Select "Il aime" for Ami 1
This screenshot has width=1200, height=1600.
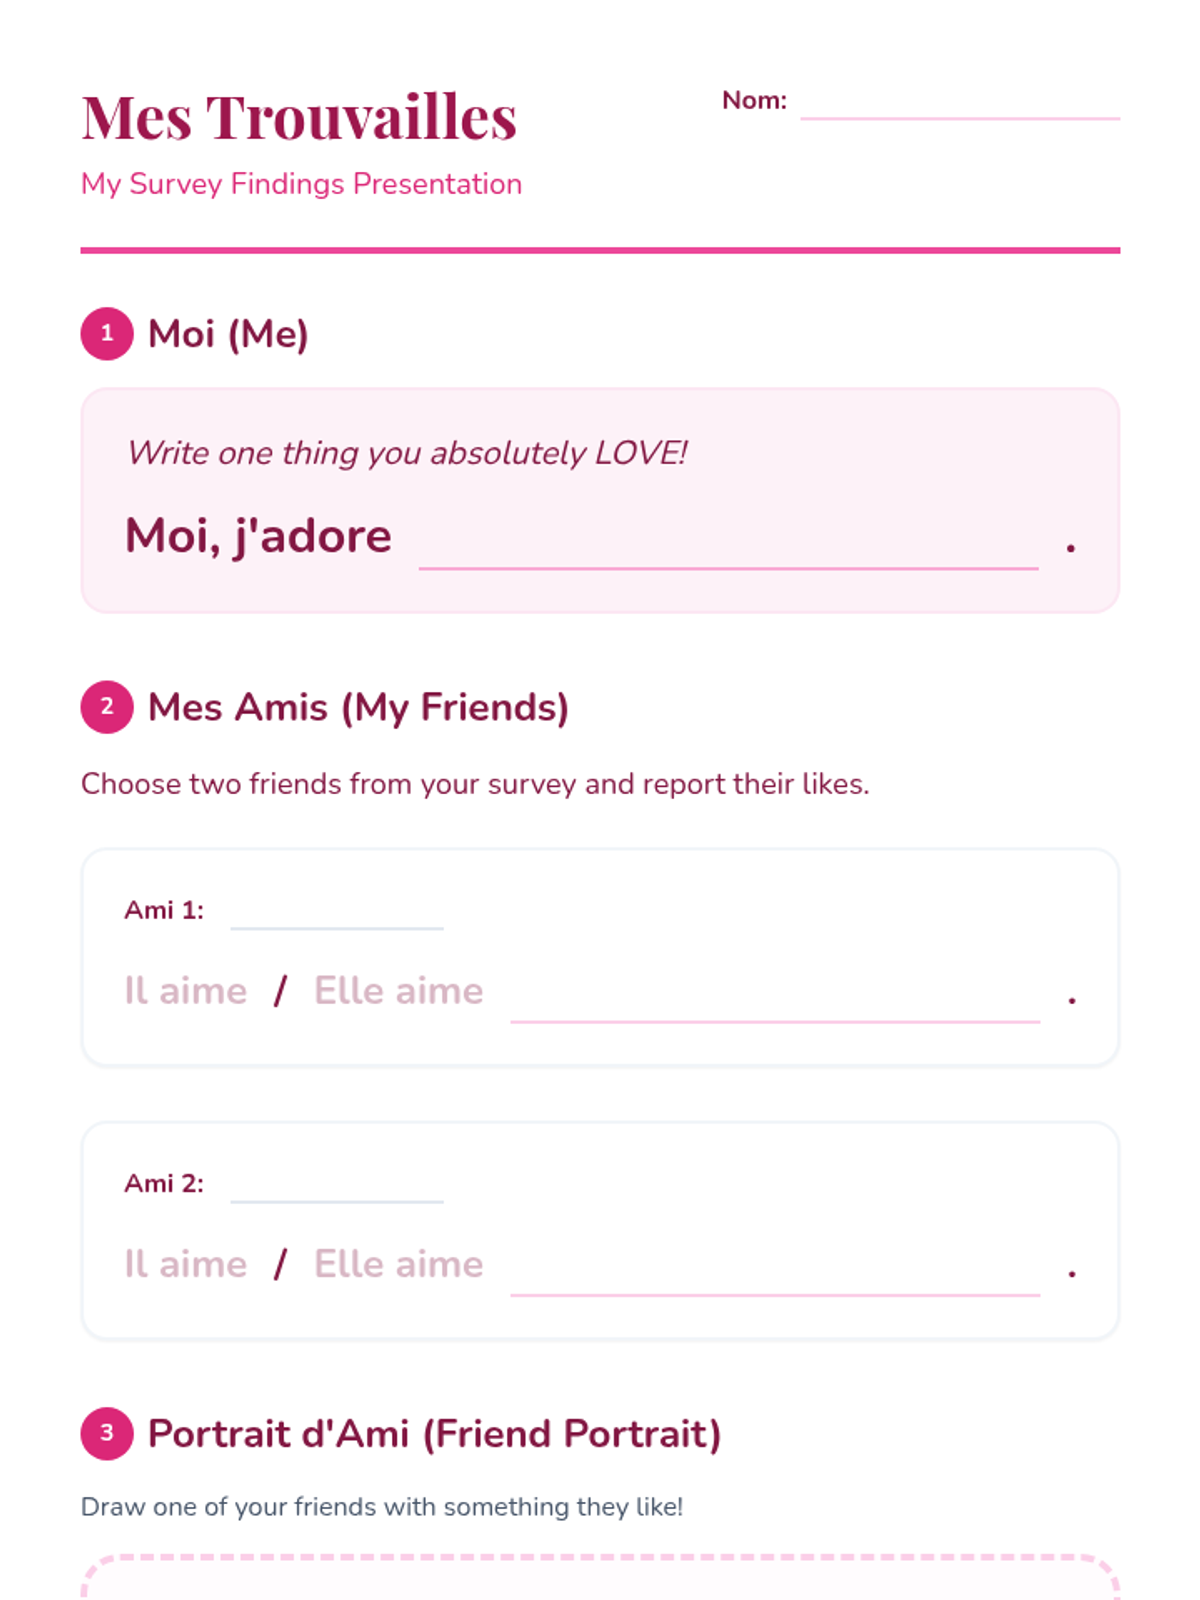pos(185,991)
